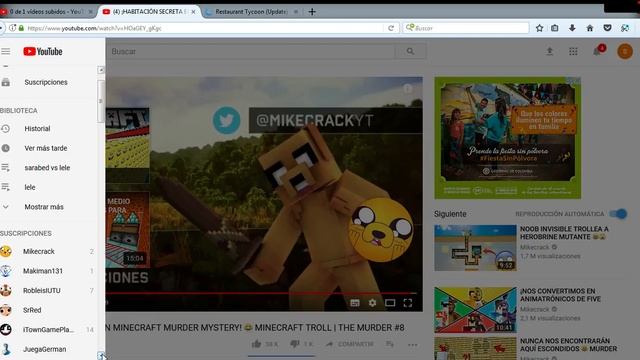Open the 'lele' playlist
The image size is (640, 360).
point(30,187)
